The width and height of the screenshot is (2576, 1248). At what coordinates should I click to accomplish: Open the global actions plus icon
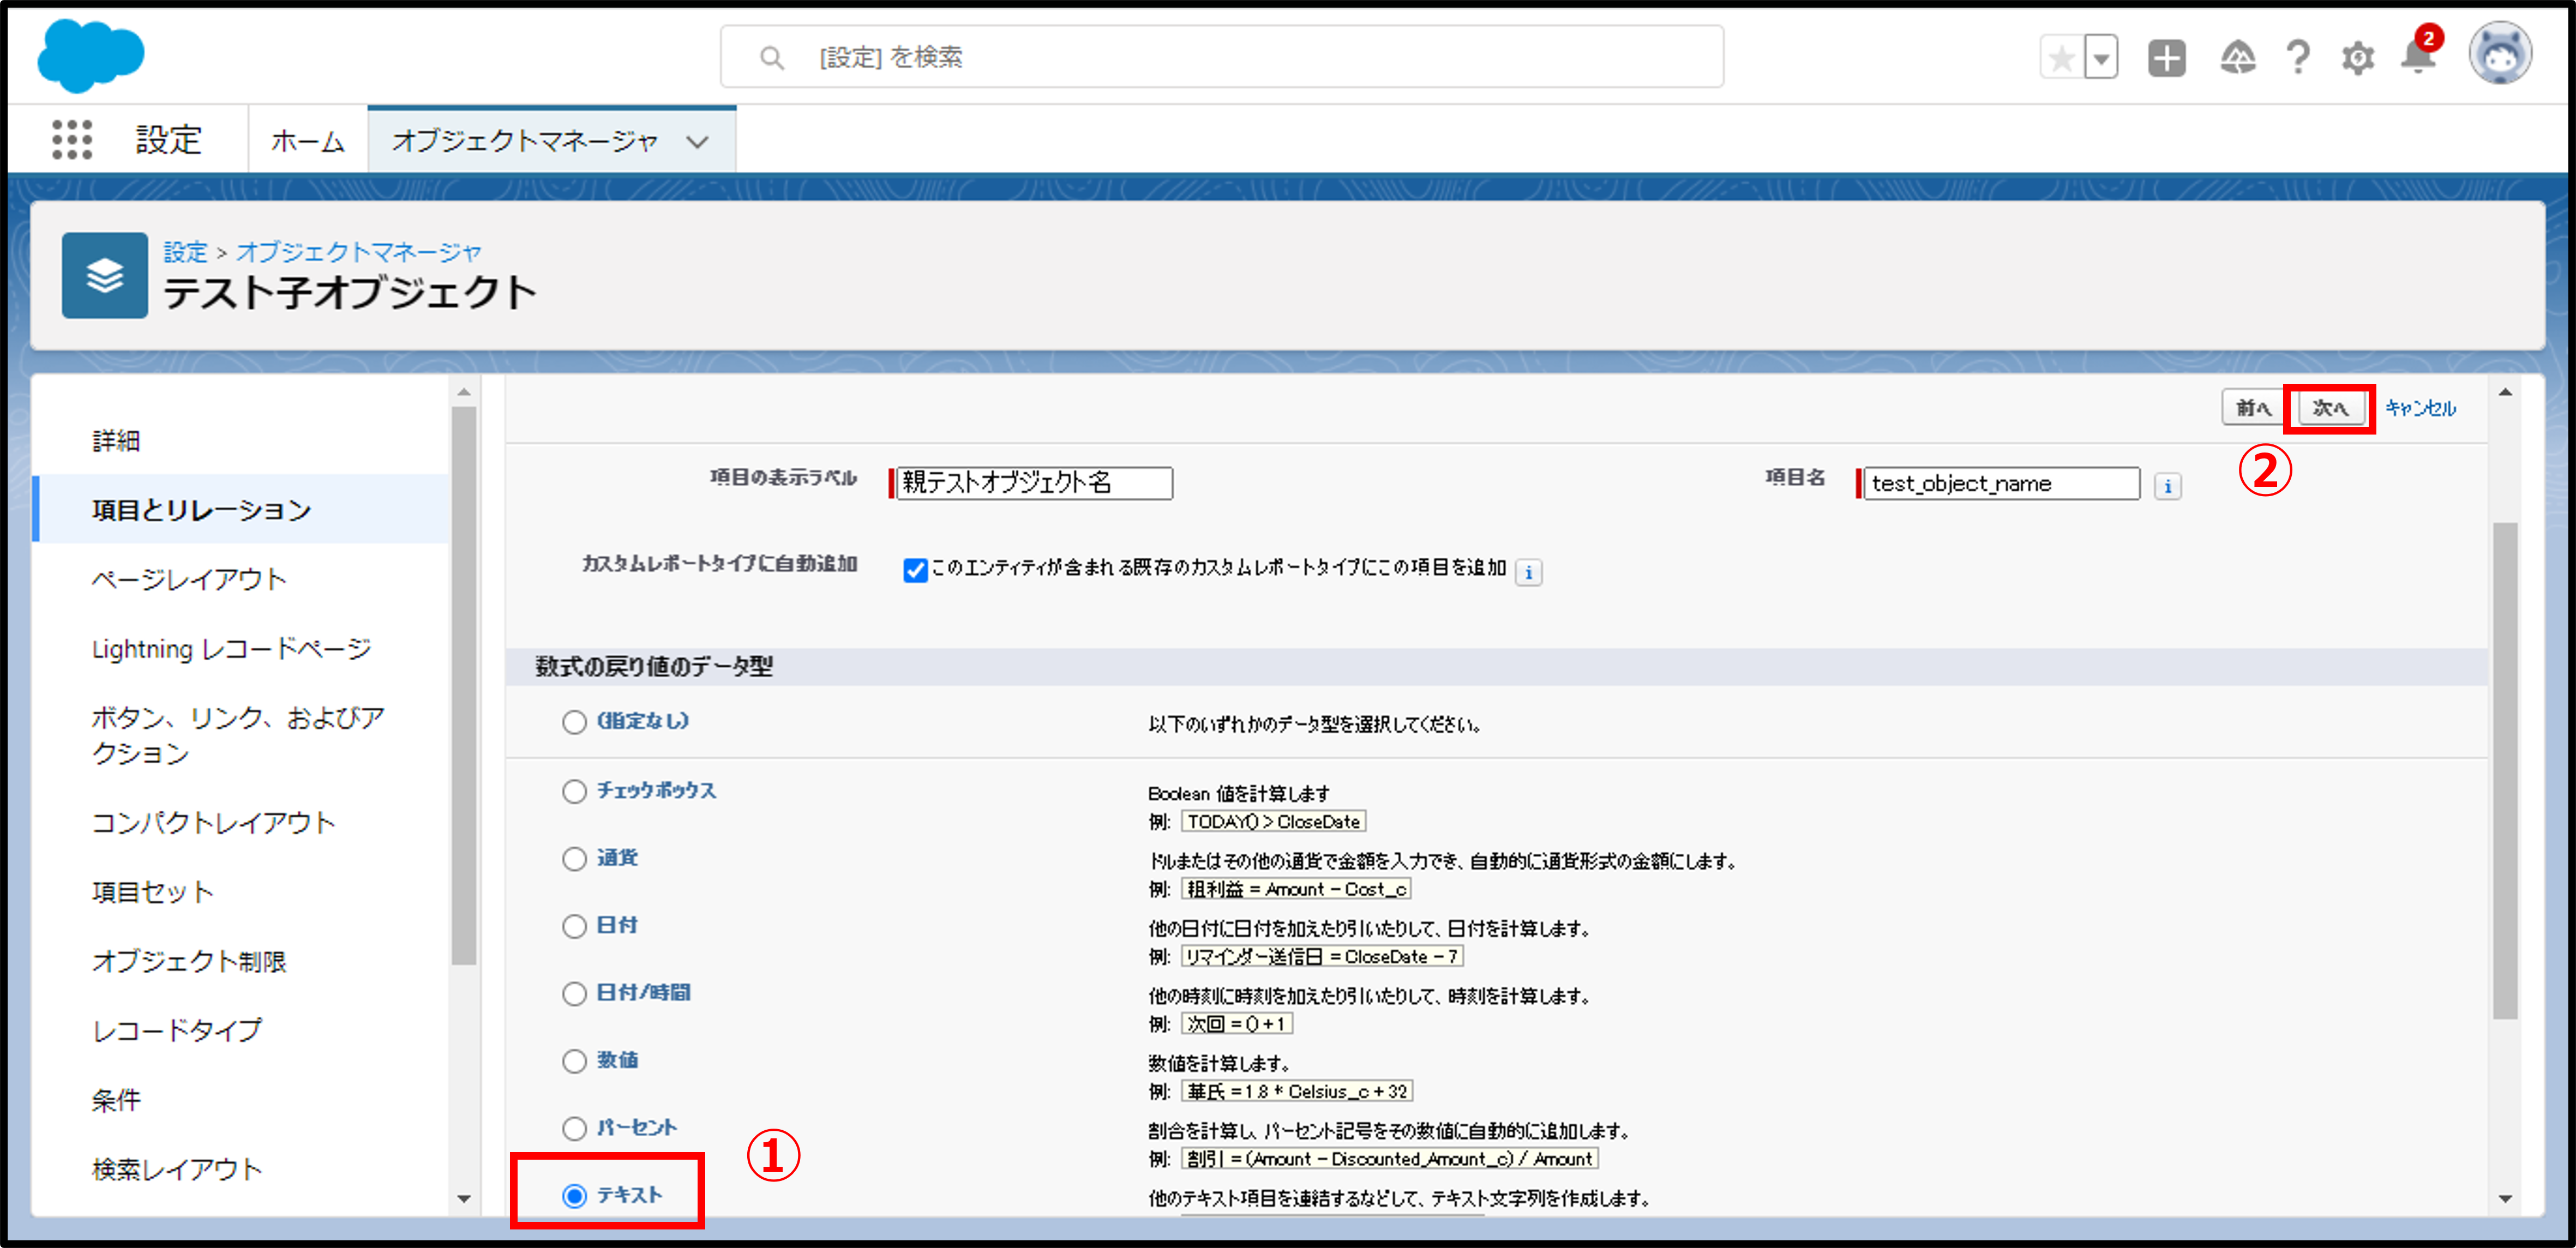(2166, 58)
